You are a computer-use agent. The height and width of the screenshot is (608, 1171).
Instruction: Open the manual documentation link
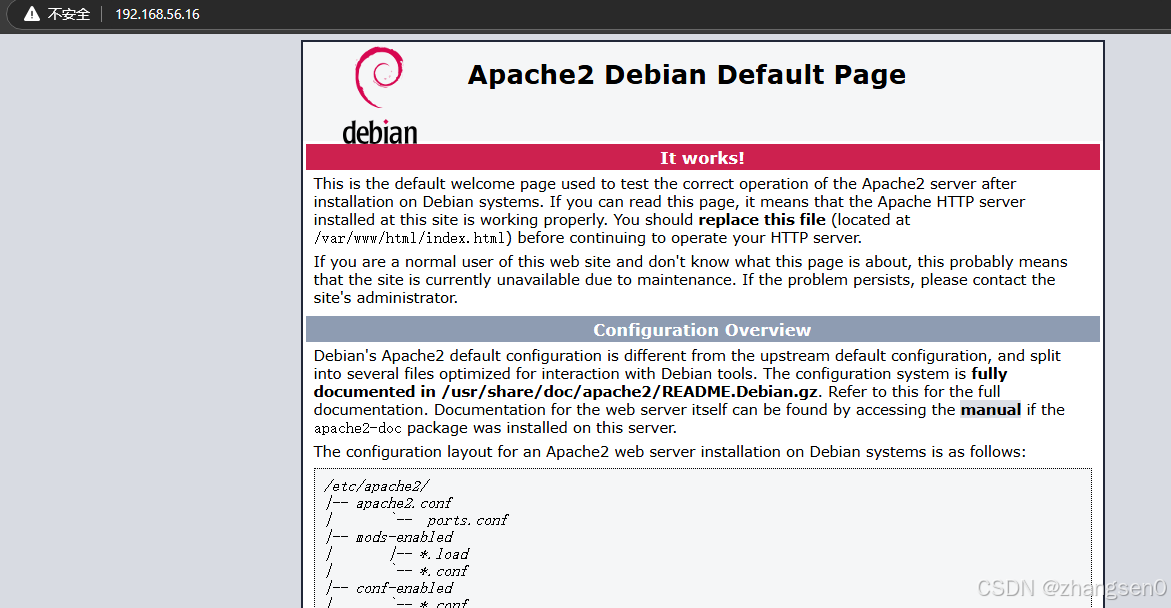[990, 409]
